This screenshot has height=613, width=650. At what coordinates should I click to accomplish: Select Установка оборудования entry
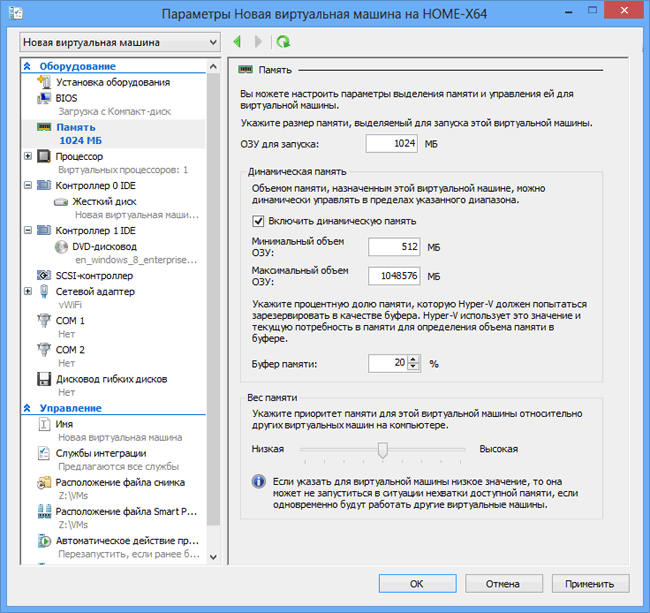pos(113,82)
